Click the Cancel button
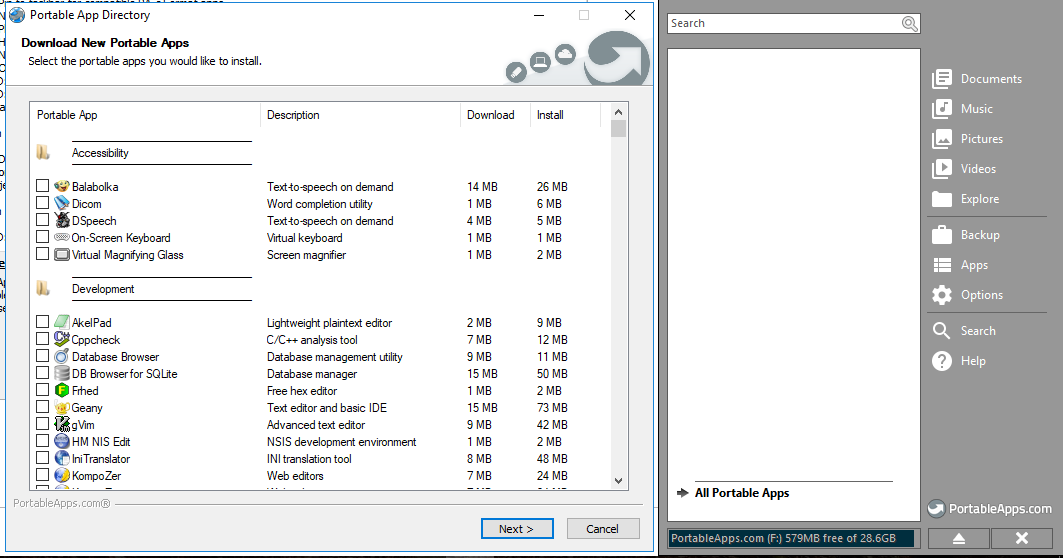1063x558 pixels. [x=603, y=529]
